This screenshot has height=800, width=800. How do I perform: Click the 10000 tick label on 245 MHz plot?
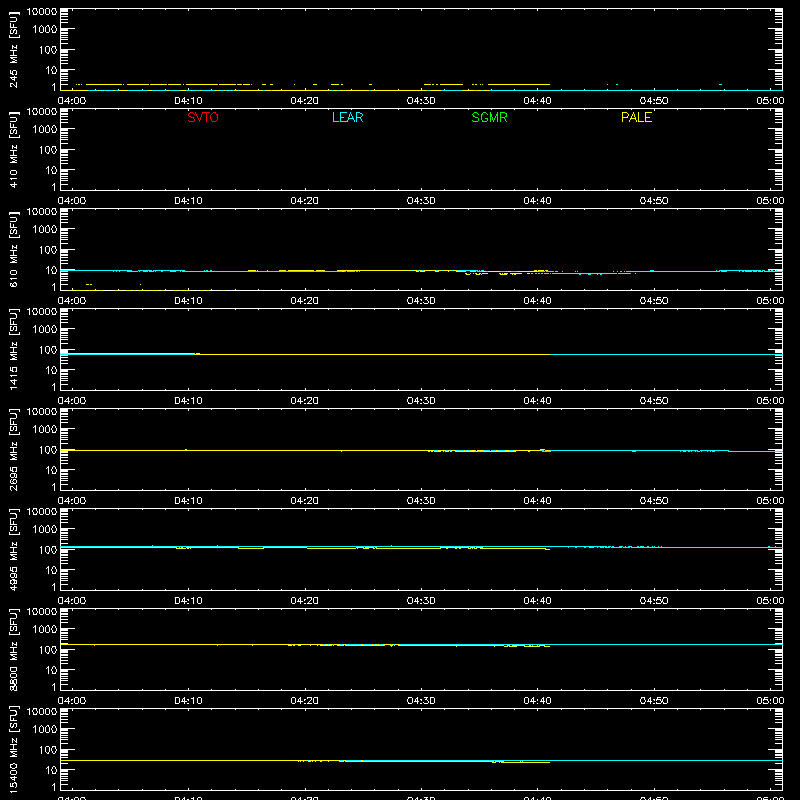(x=42, y=12)
